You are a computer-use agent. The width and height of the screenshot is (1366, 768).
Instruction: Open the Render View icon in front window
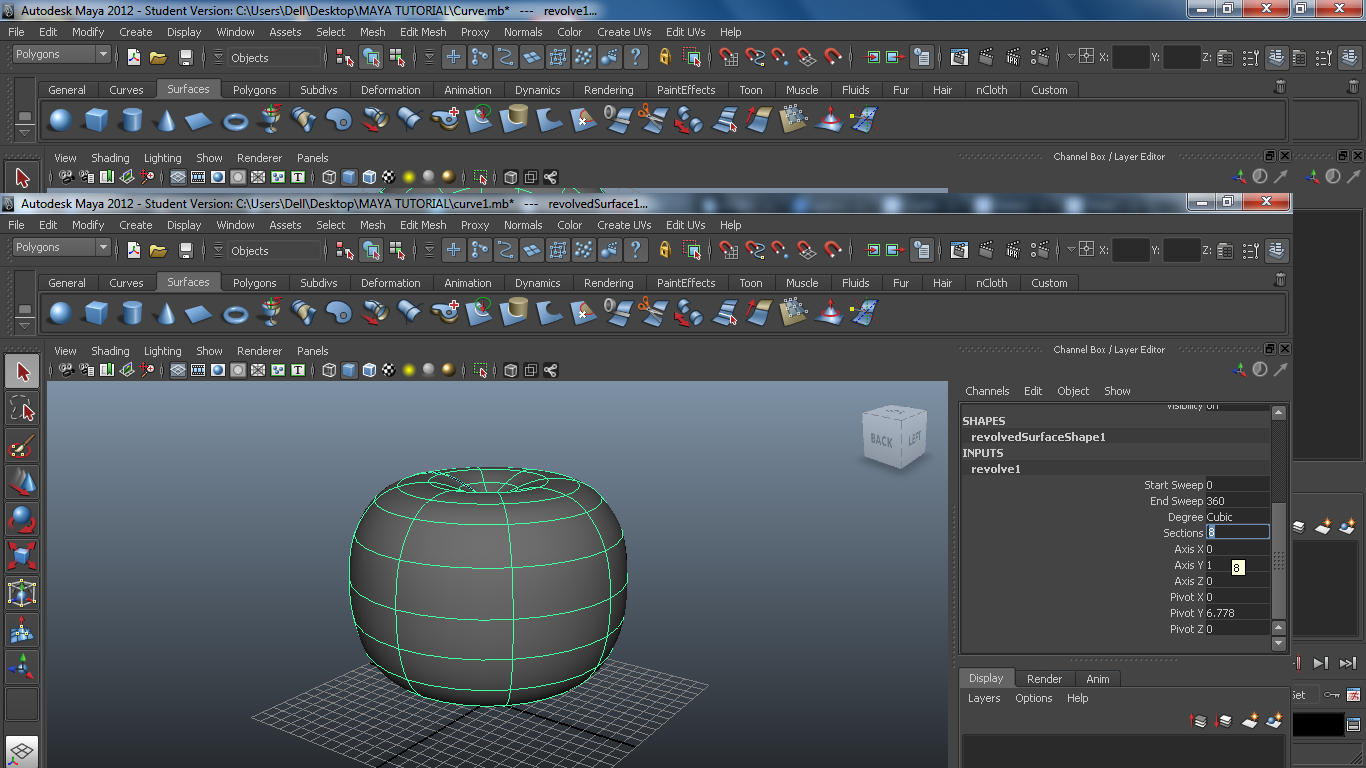[x=959, y=250]
